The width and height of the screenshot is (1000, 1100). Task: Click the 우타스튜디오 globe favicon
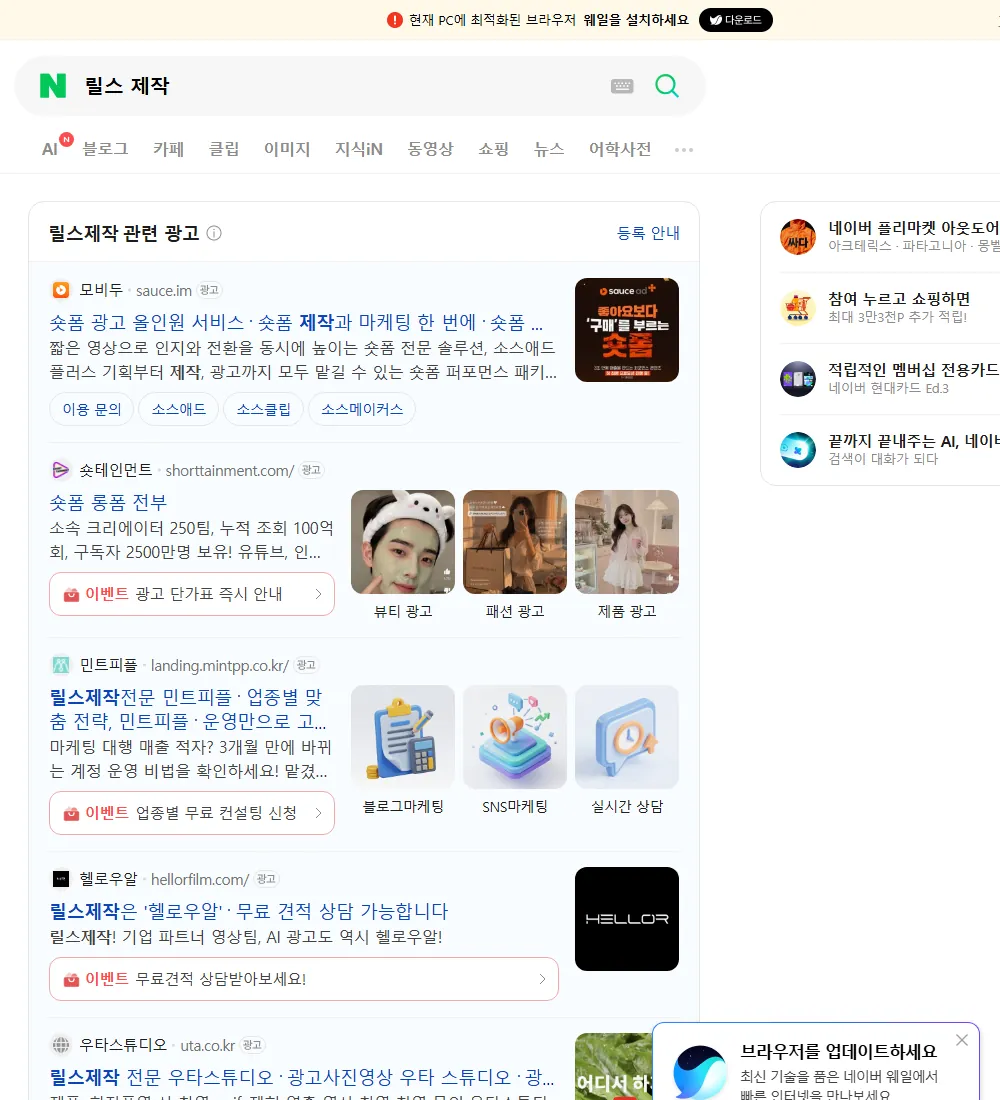coord(61,1045)
